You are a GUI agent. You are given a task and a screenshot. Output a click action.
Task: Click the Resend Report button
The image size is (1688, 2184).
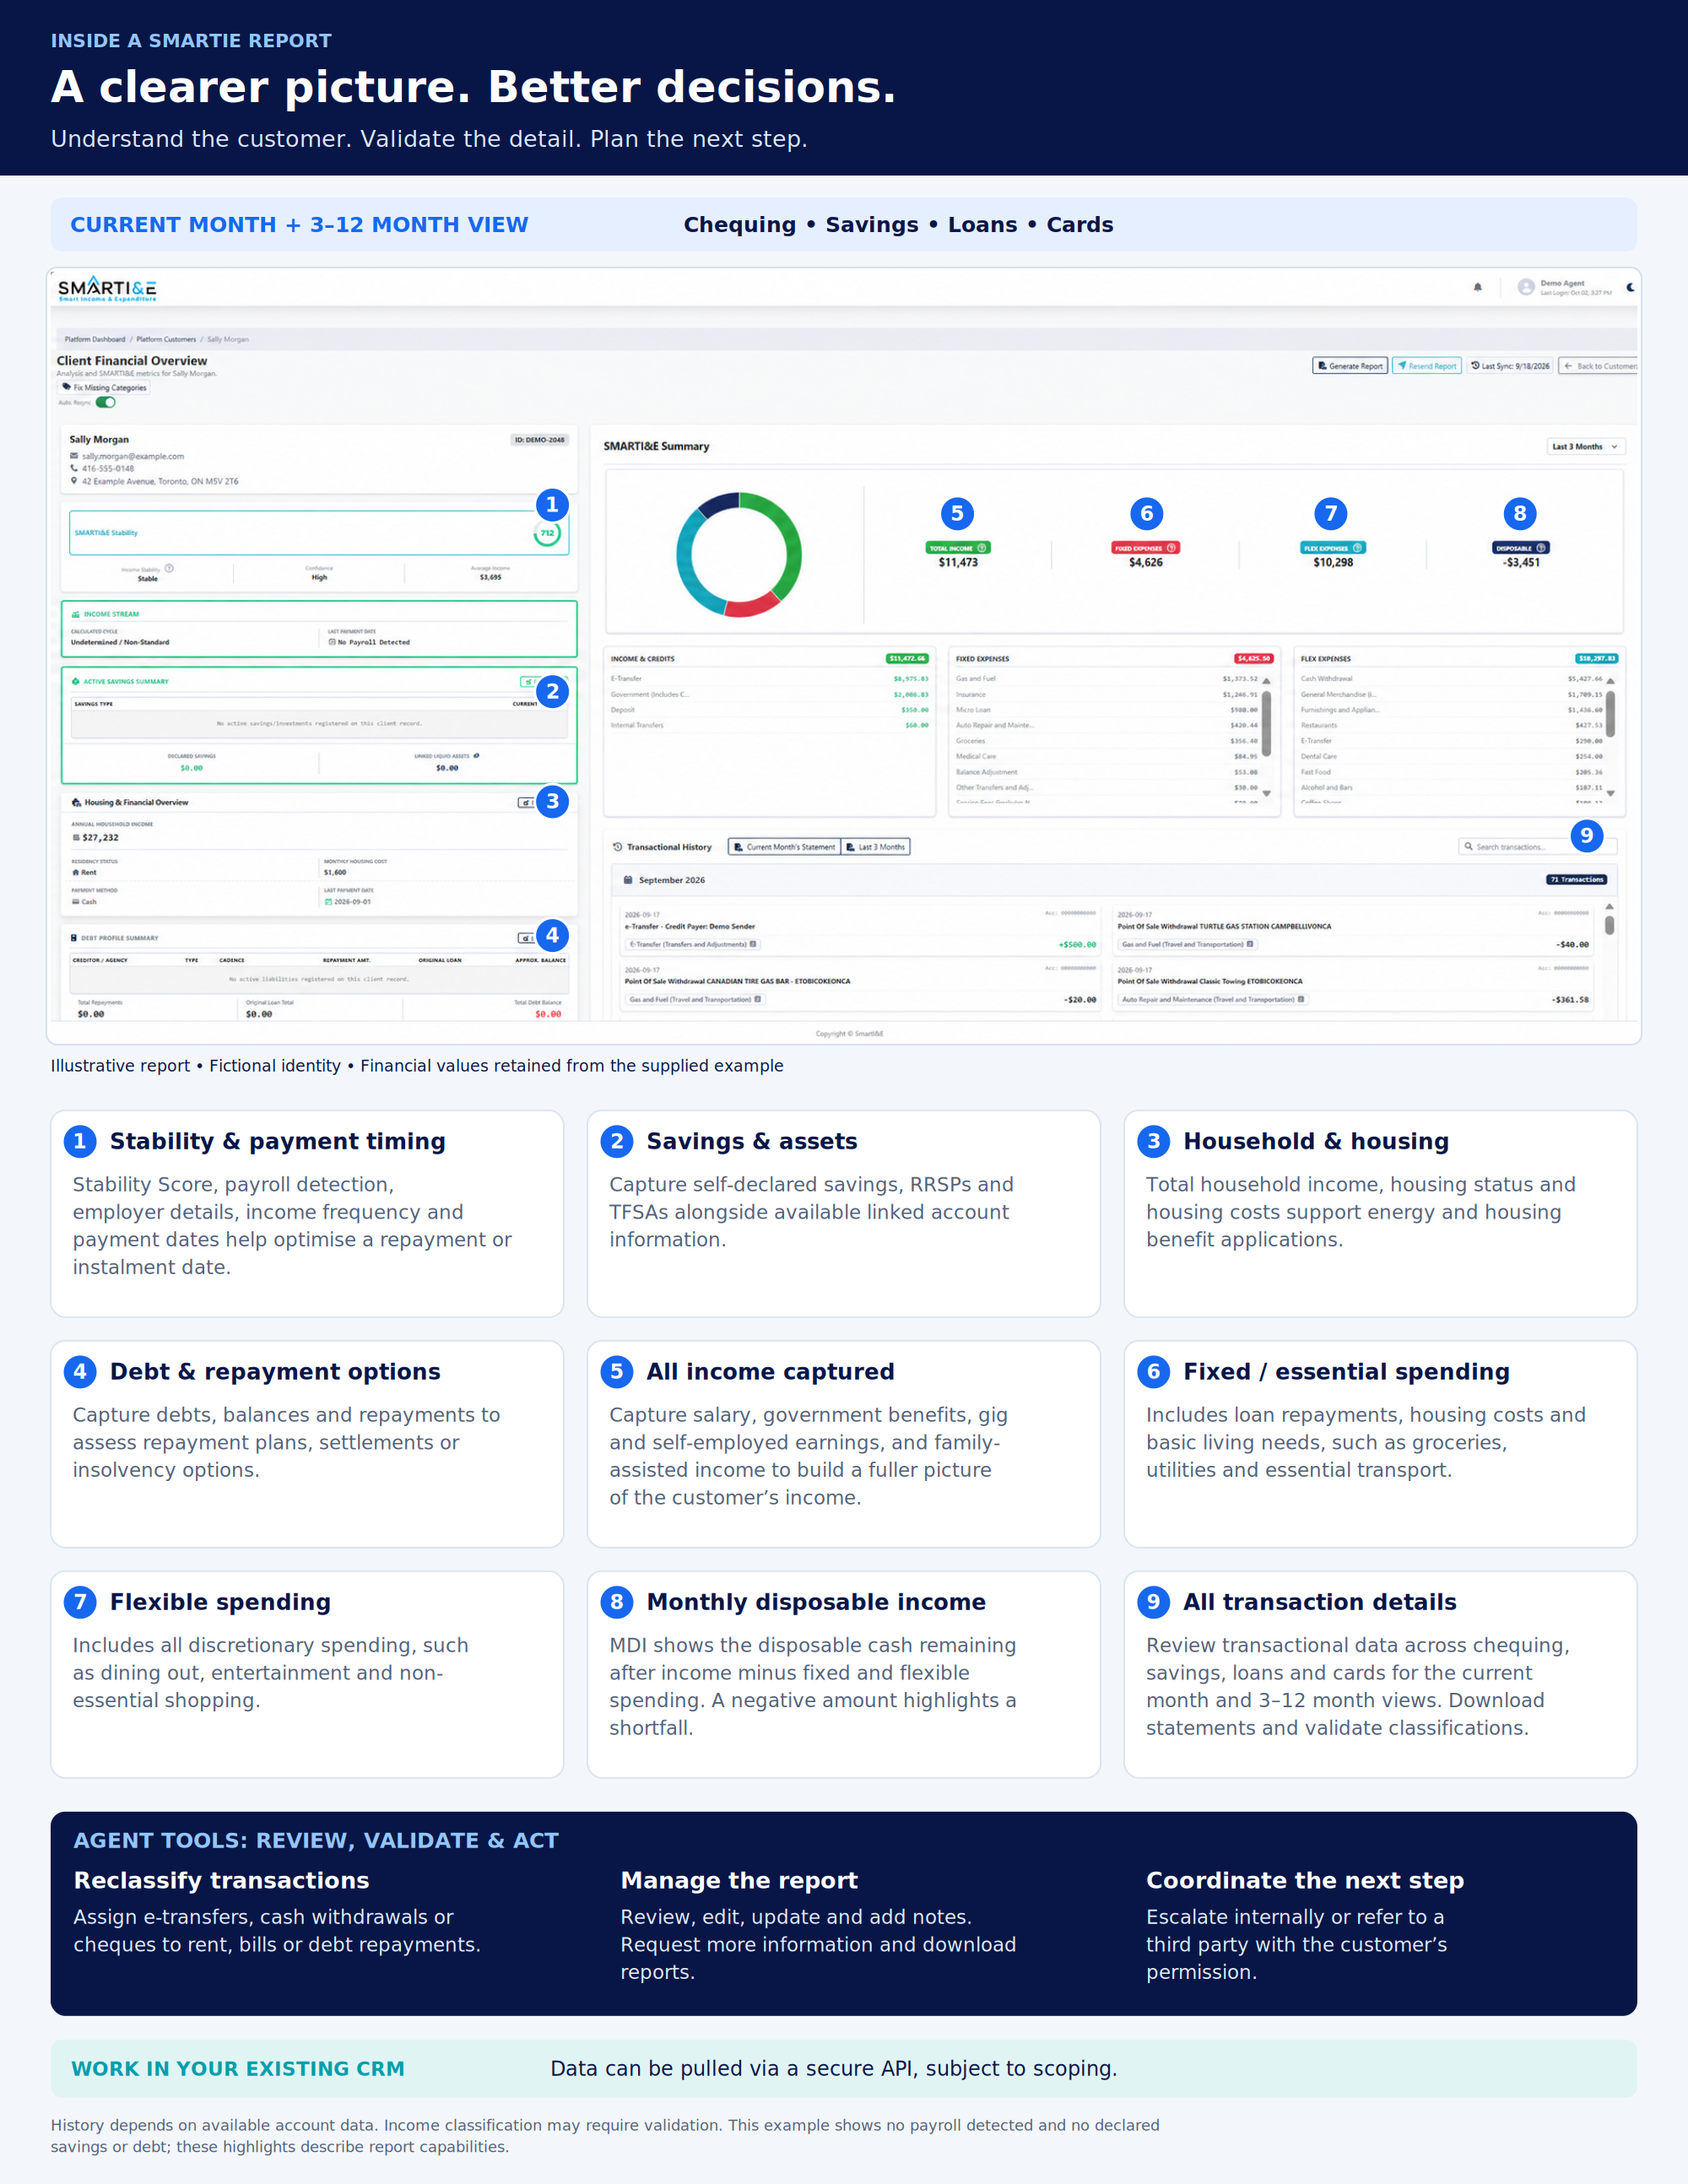coord(1427,366)
